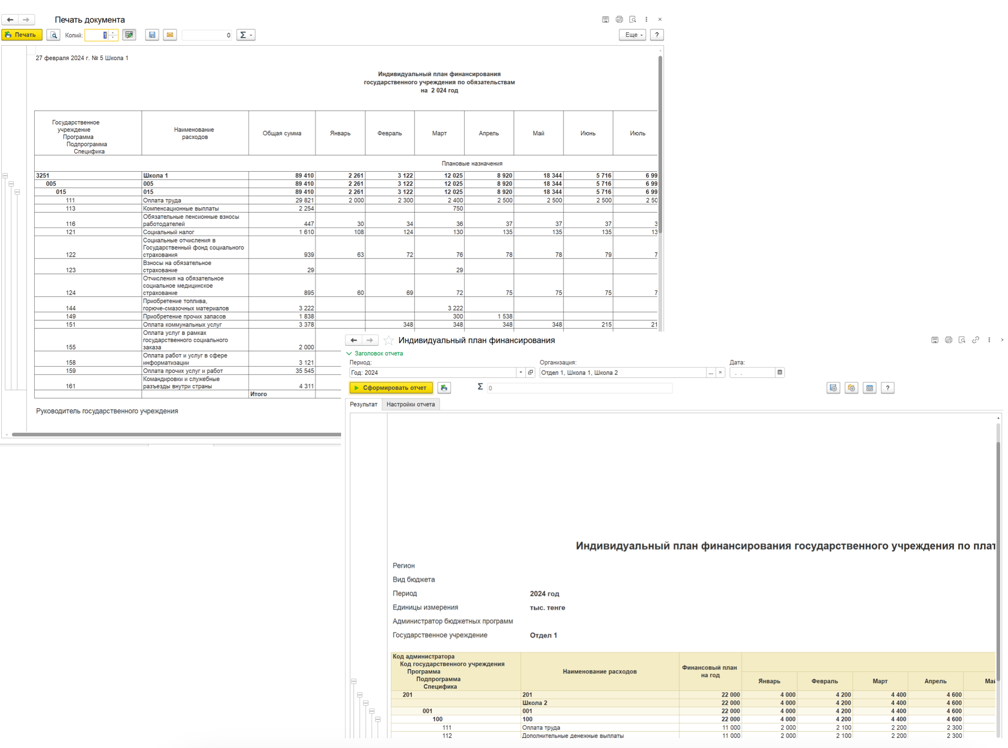Collapse group 005 in print document outline

(x=11, y=184)
